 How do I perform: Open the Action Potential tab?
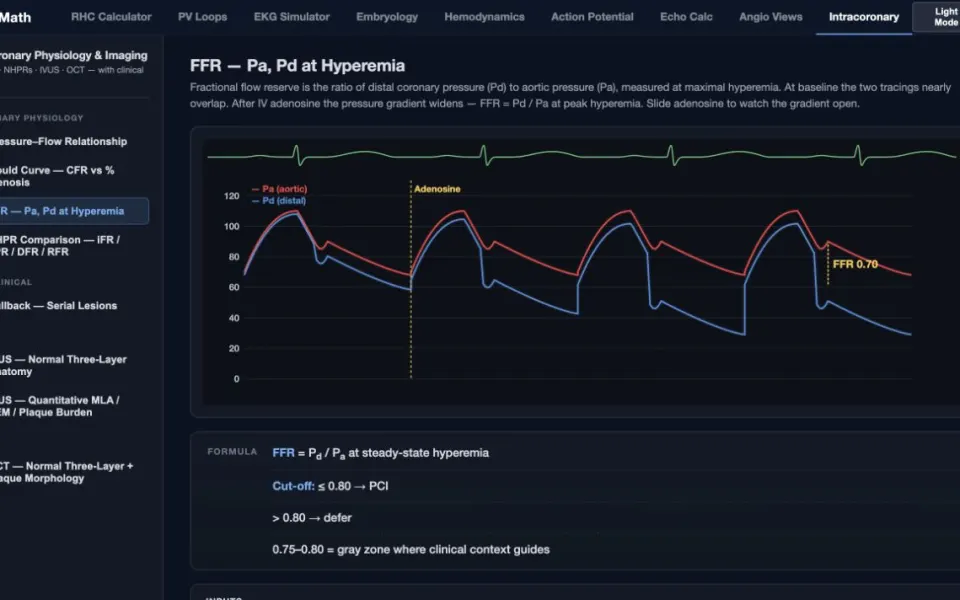click(592, 17)
